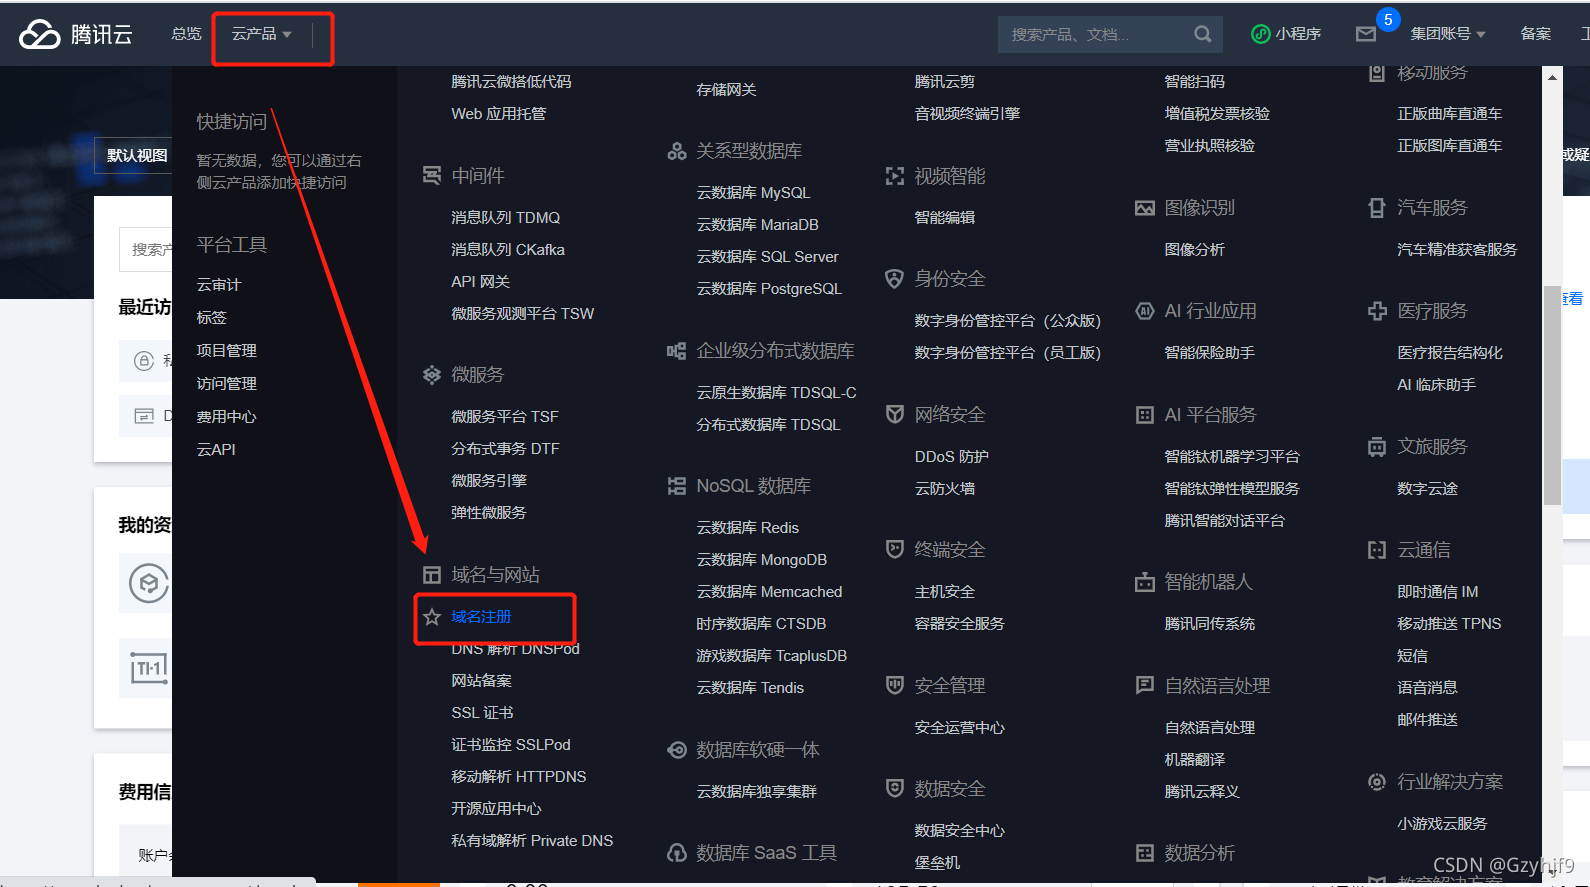Open 网站备案 link
Image resolution: width=1590 pixels, height=887 pixels.
[481, 681]
